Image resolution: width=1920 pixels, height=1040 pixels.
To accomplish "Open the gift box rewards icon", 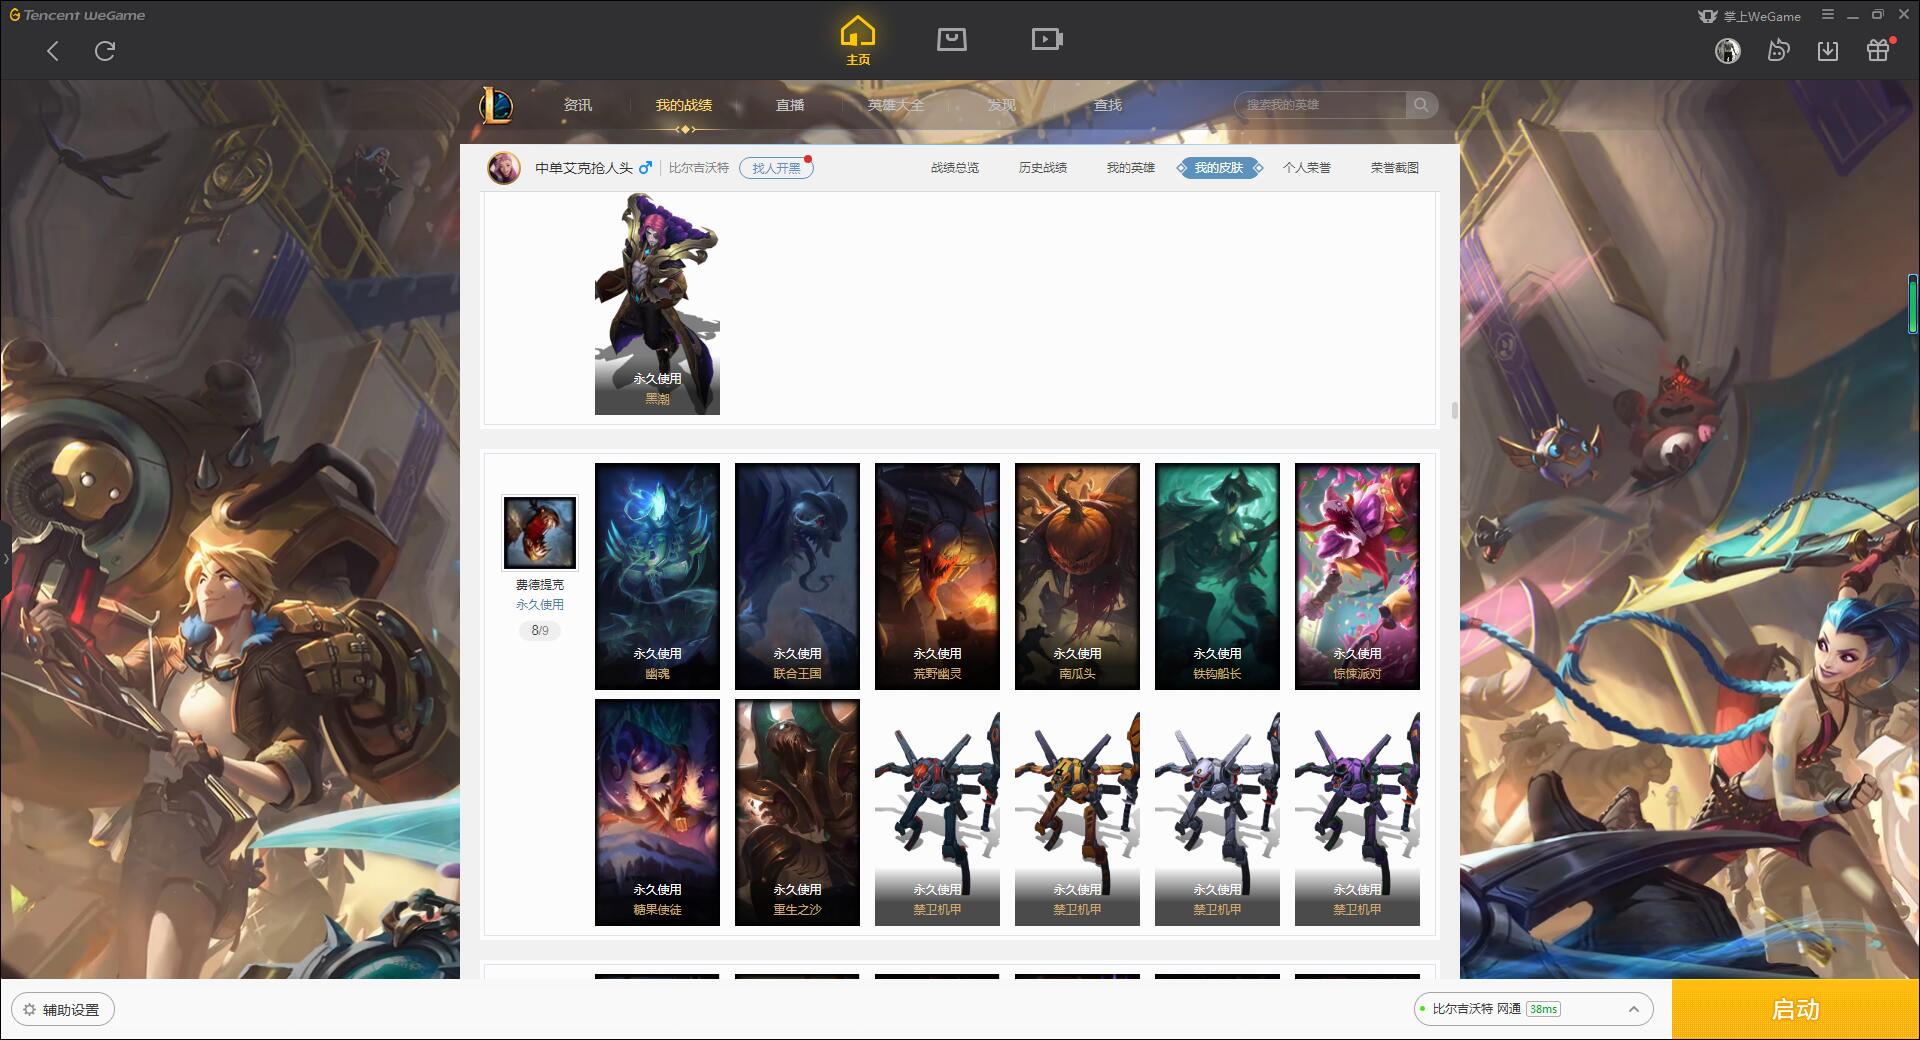I will point(1878,51).
